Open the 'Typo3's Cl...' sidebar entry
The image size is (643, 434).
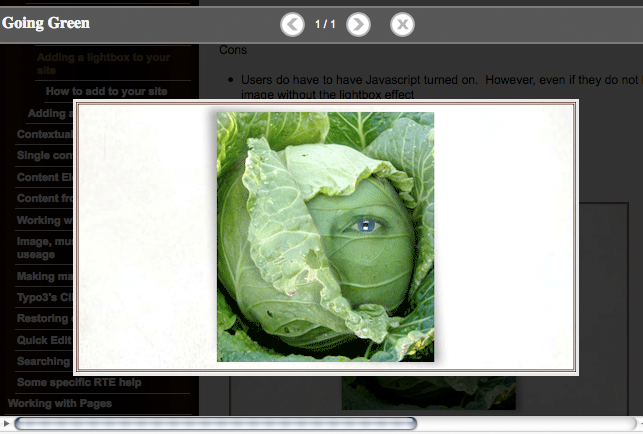tap(43, 298)
